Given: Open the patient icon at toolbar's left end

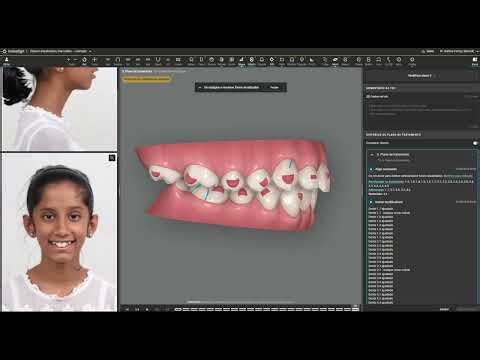Looking at the screenshot, I should [6, 61].
